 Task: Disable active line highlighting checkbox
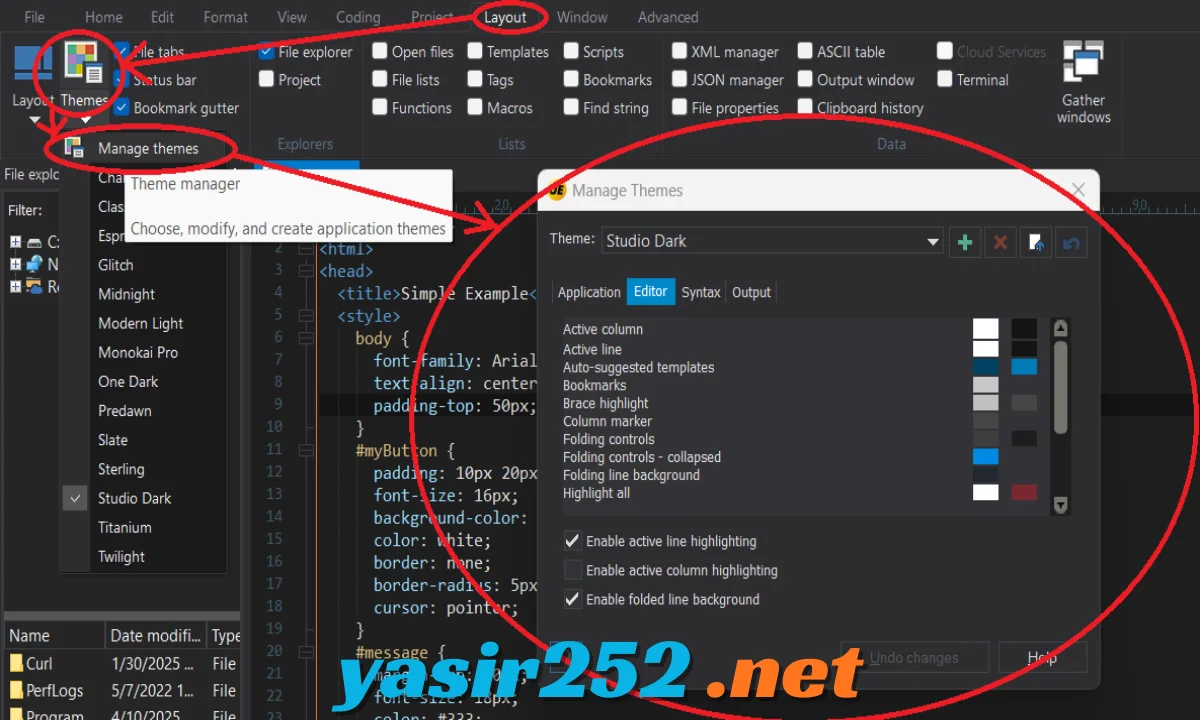(572, 541)
